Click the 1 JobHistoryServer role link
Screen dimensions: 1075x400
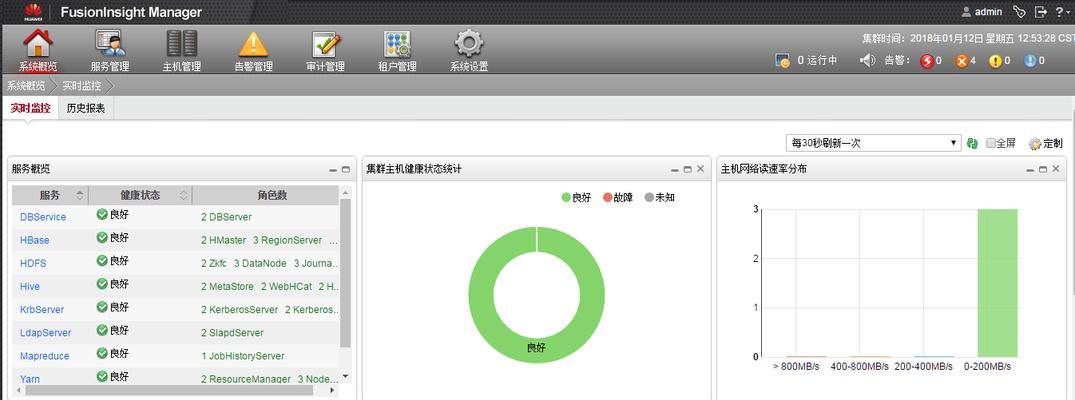click(243, 356)
